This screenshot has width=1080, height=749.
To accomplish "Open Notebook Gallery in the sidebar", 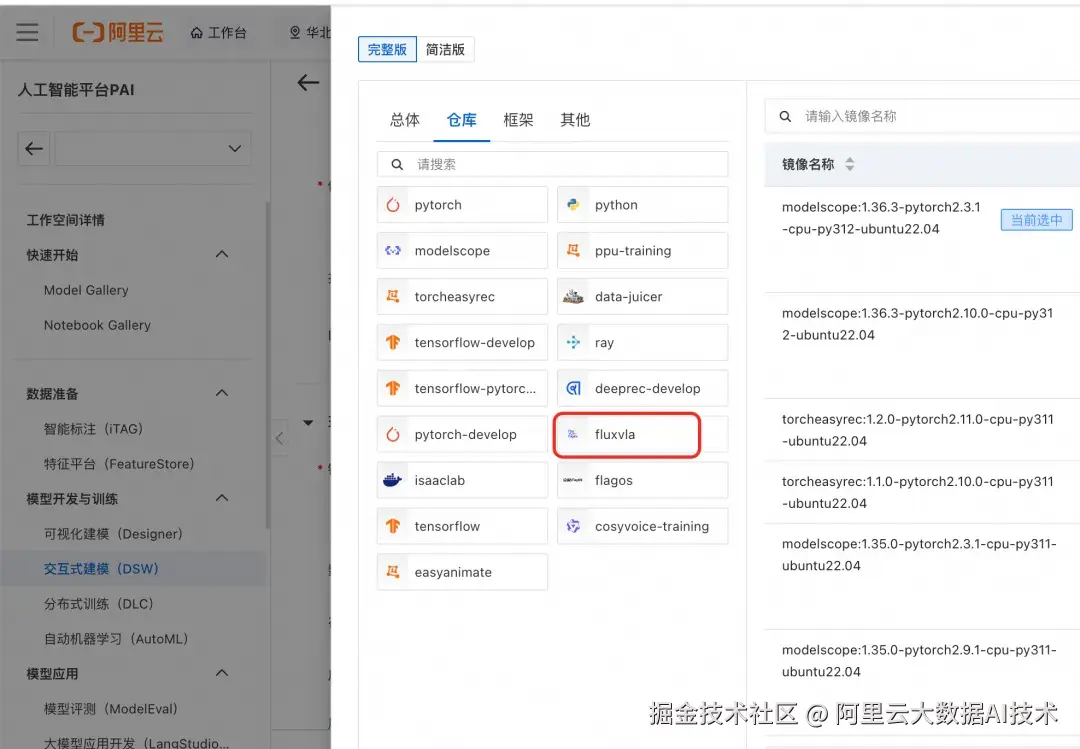I will pos(97,325).
